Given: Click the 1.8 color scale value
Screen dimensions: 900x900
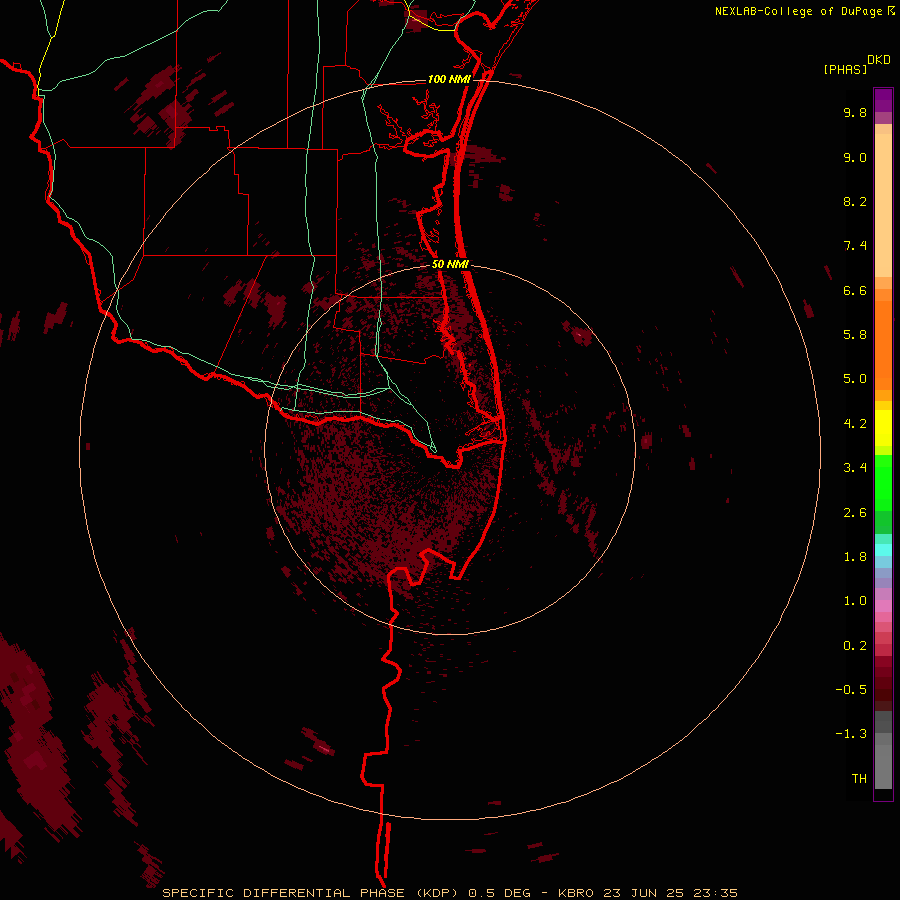Looking at the screenshot, I should tap(855, 557).
